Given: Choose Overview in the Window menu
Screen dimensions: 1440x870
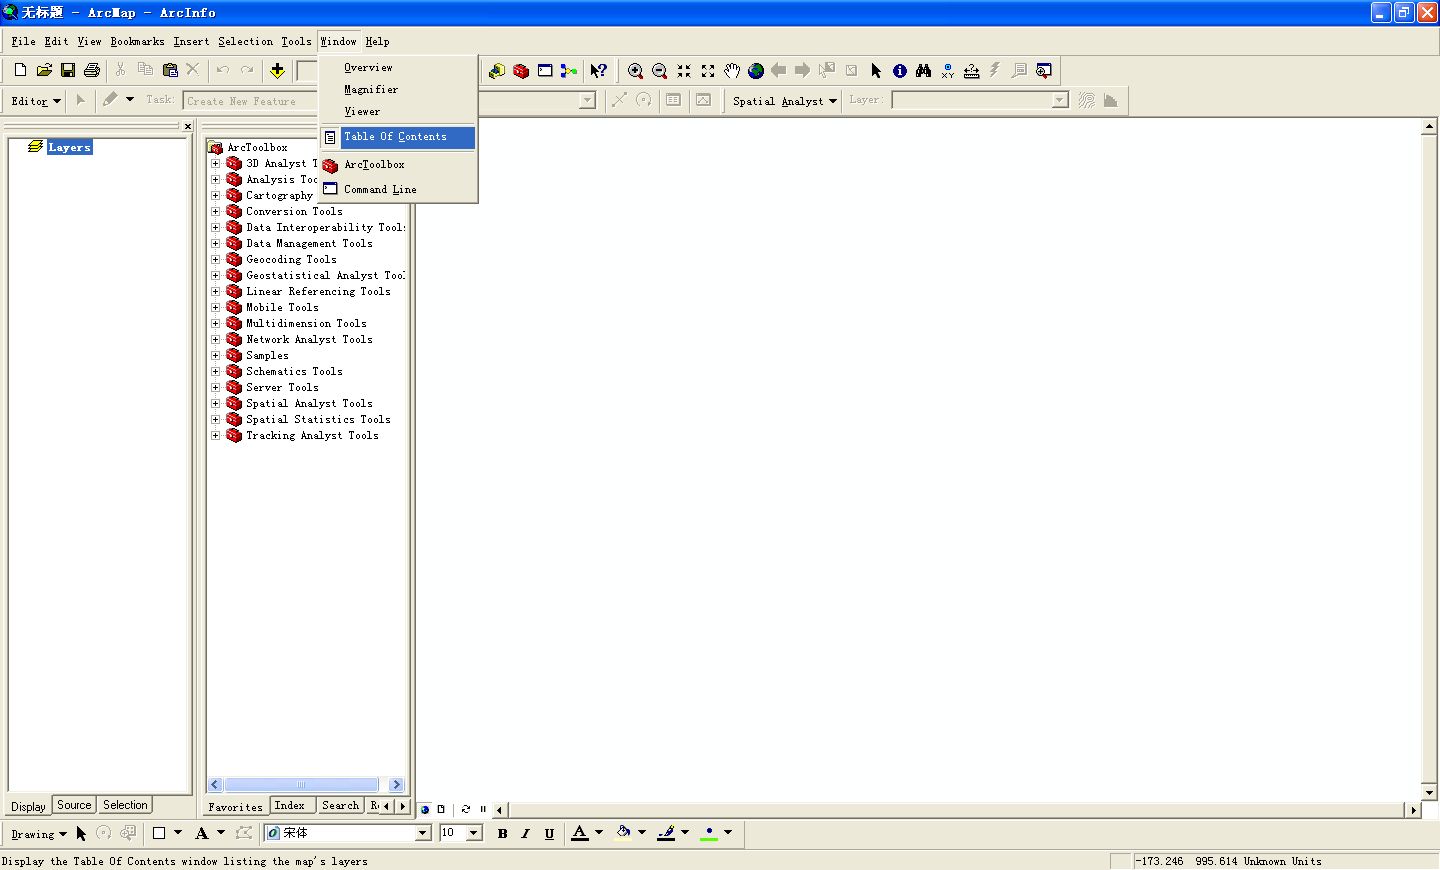Looking at the screenshot, I should pos(398,67).
